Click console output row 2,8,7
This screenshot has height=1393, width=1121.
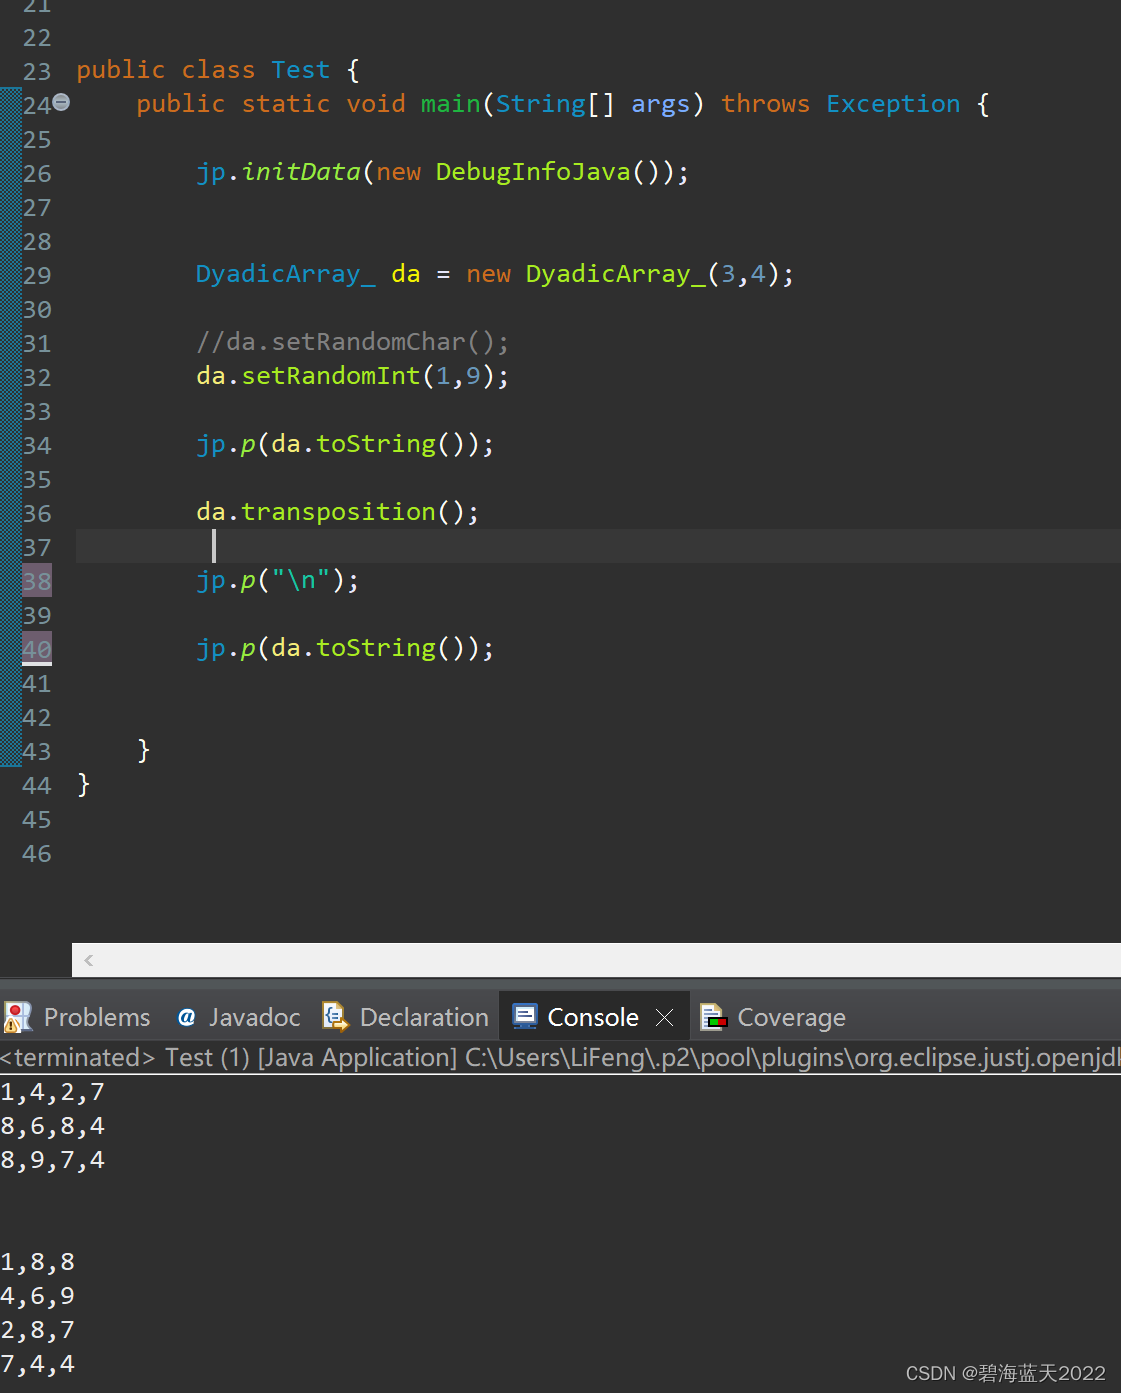[38, 1330]
